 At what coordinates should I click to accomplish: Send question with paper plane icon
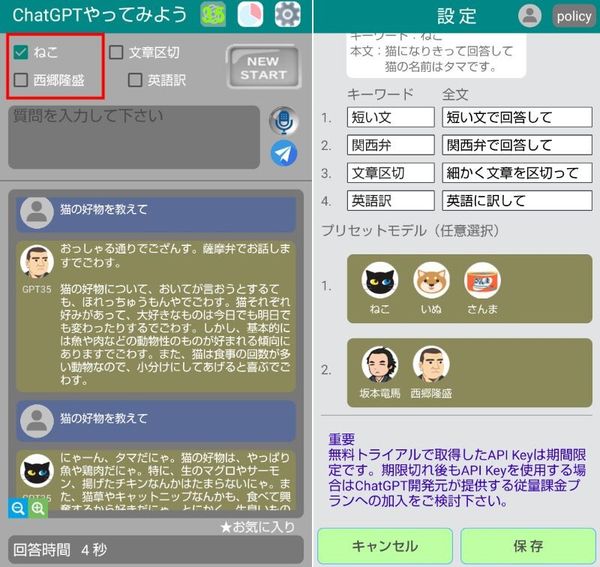pyautogui.click(x=284, y=153)
